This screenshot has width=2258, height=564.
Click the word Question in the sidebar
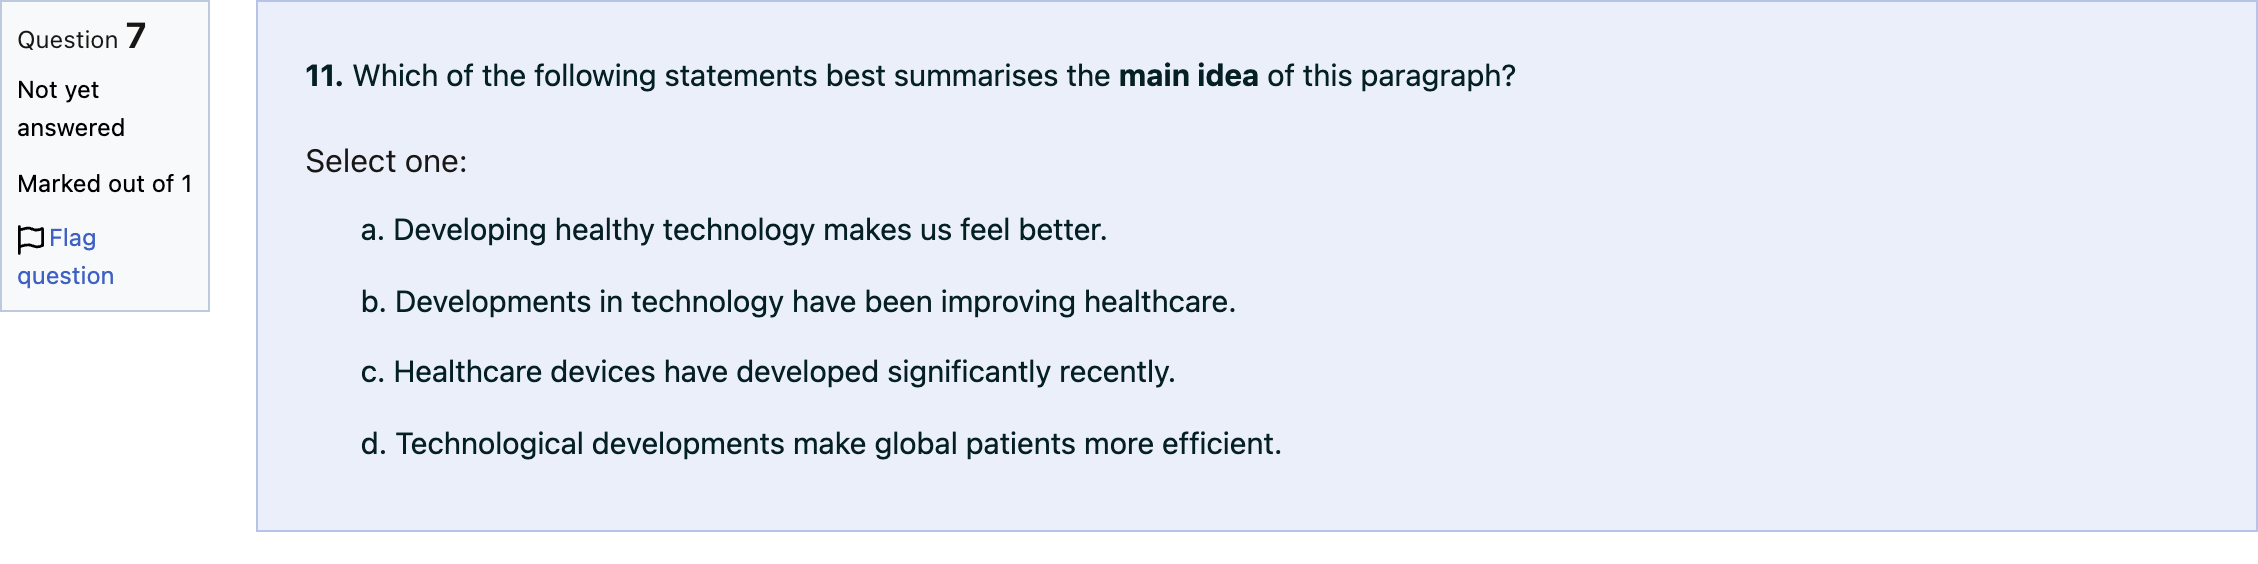tap(68, 40)
